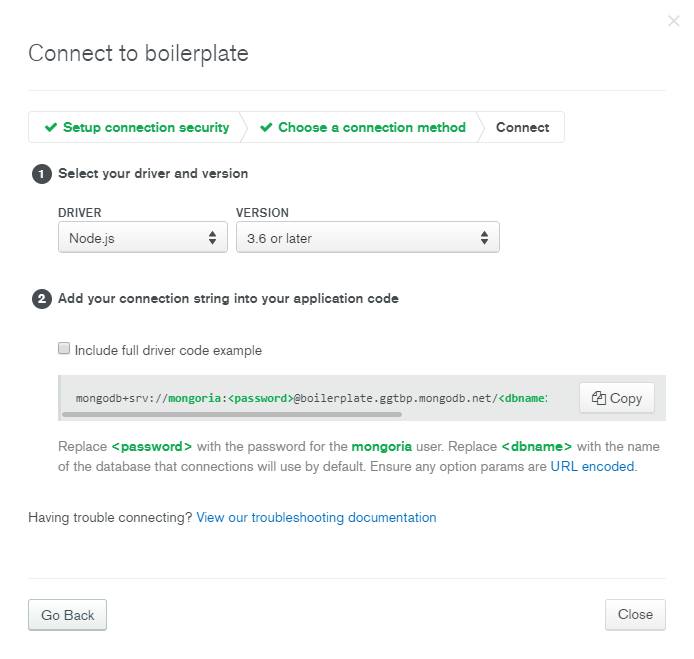The image size is (694, 659).
Task: Click the step 1 number badge
Action: pos(42,174)
